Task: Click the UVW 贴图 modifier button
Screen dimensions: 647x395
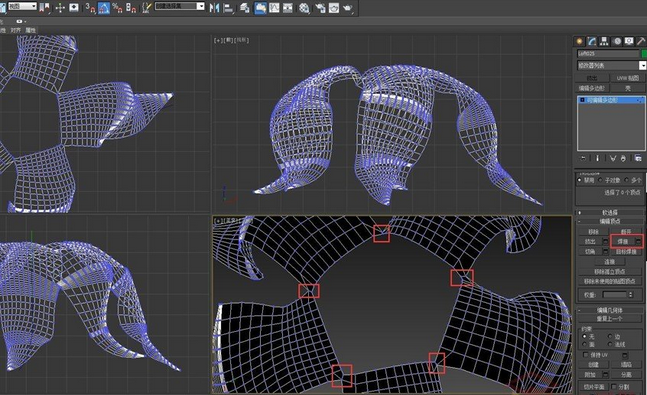Action: point(628,78)
